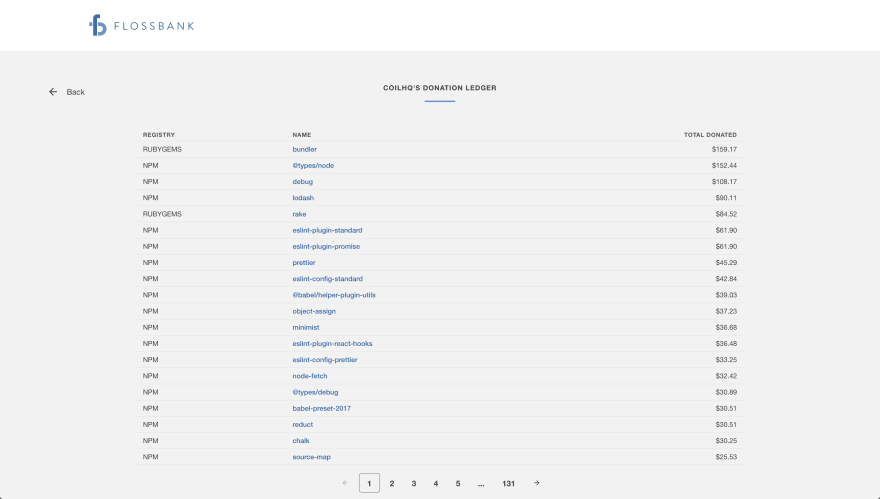This screenshot has height=499, width=880.
Task: Click the $36.68 donation amount
Action: pyautogui.click(x=726, y=327)
